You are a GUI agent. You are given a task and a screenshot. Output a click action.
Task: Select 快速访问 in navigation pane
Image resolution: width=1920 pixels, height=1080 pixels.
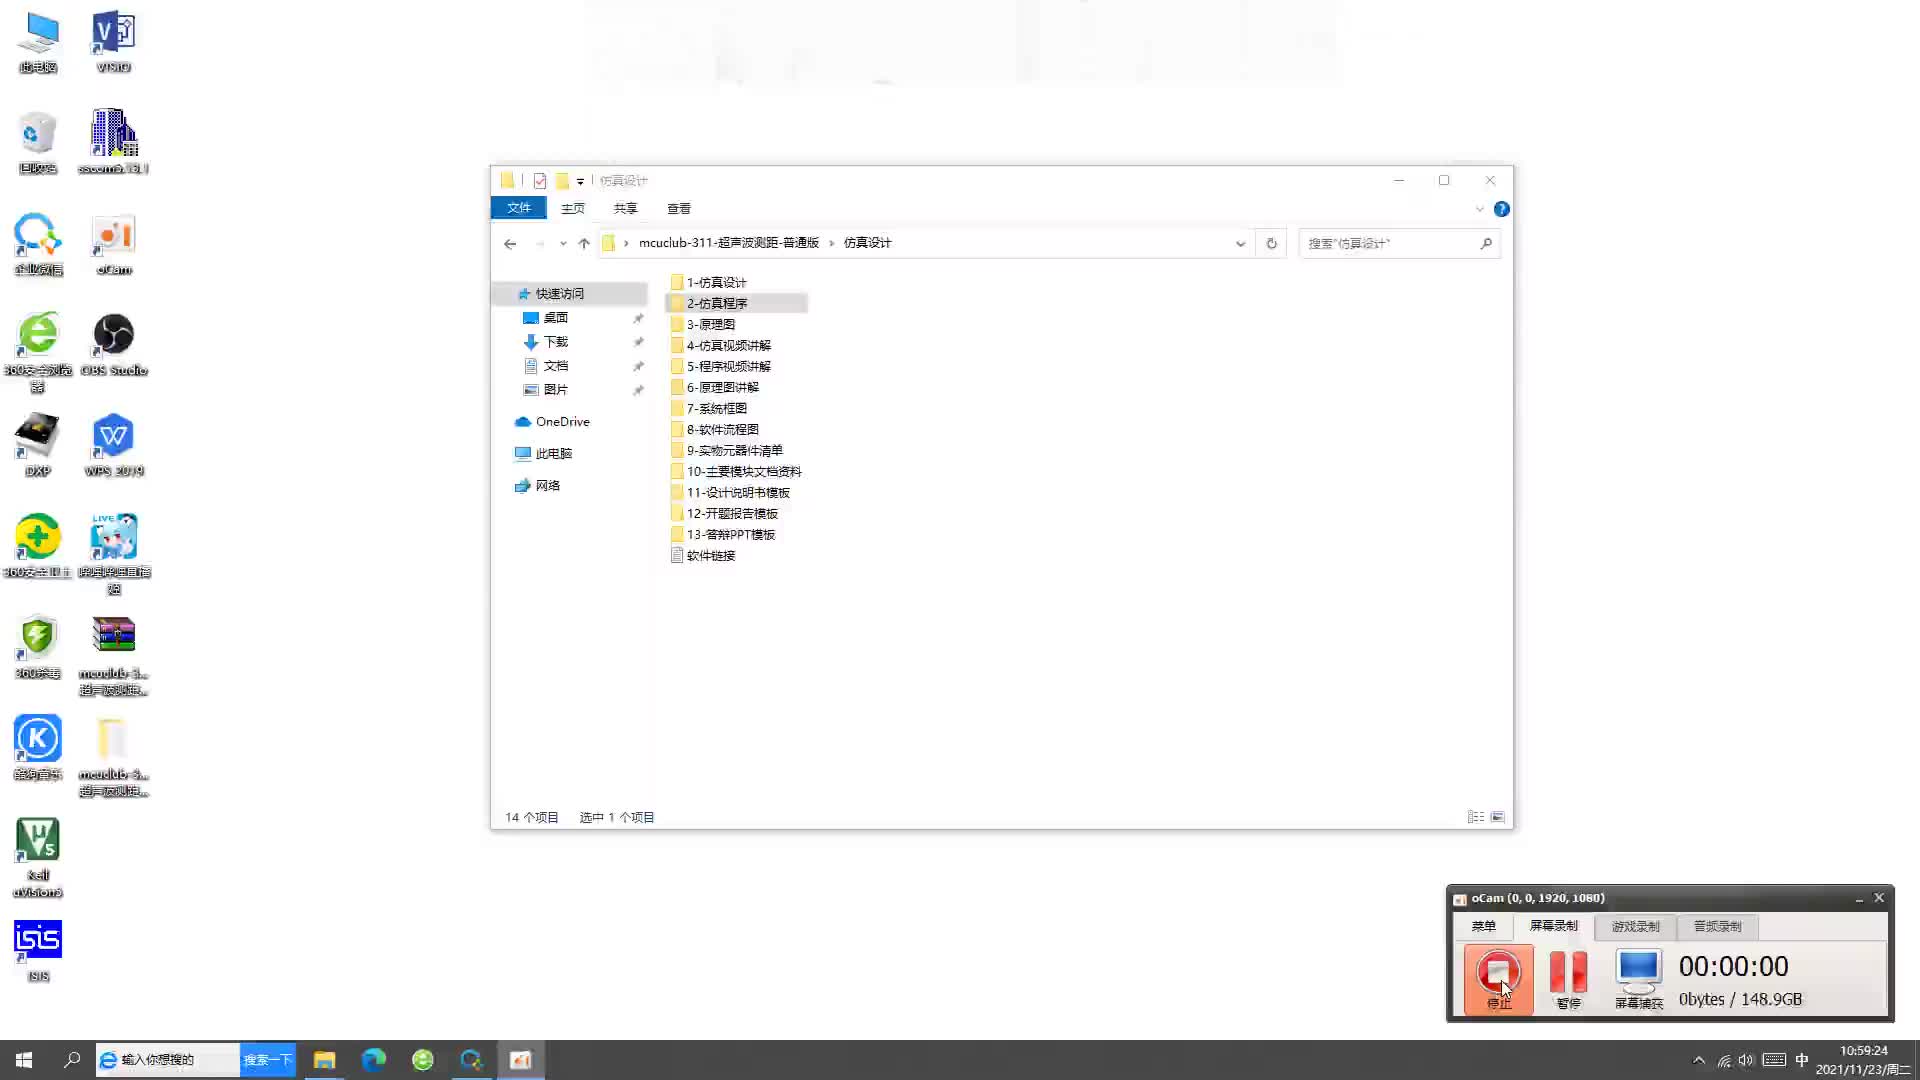570,293
